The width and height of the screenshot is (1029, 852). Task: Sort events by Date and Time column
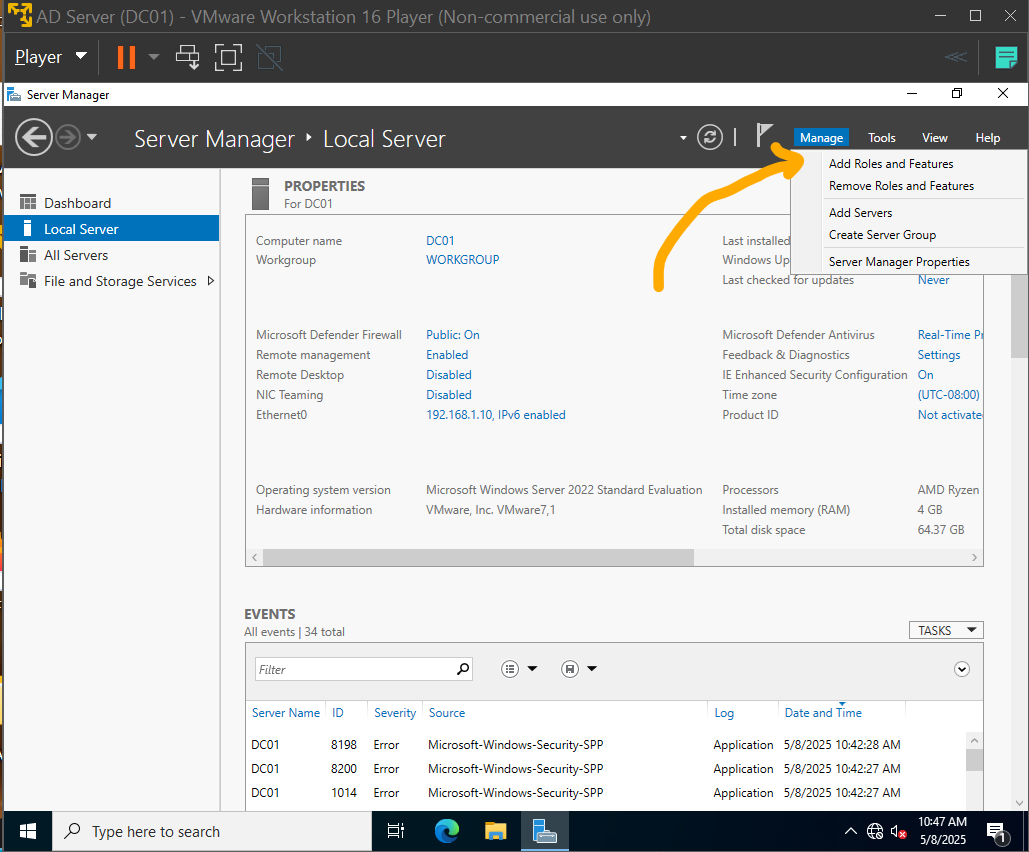(x=823, y=713)
